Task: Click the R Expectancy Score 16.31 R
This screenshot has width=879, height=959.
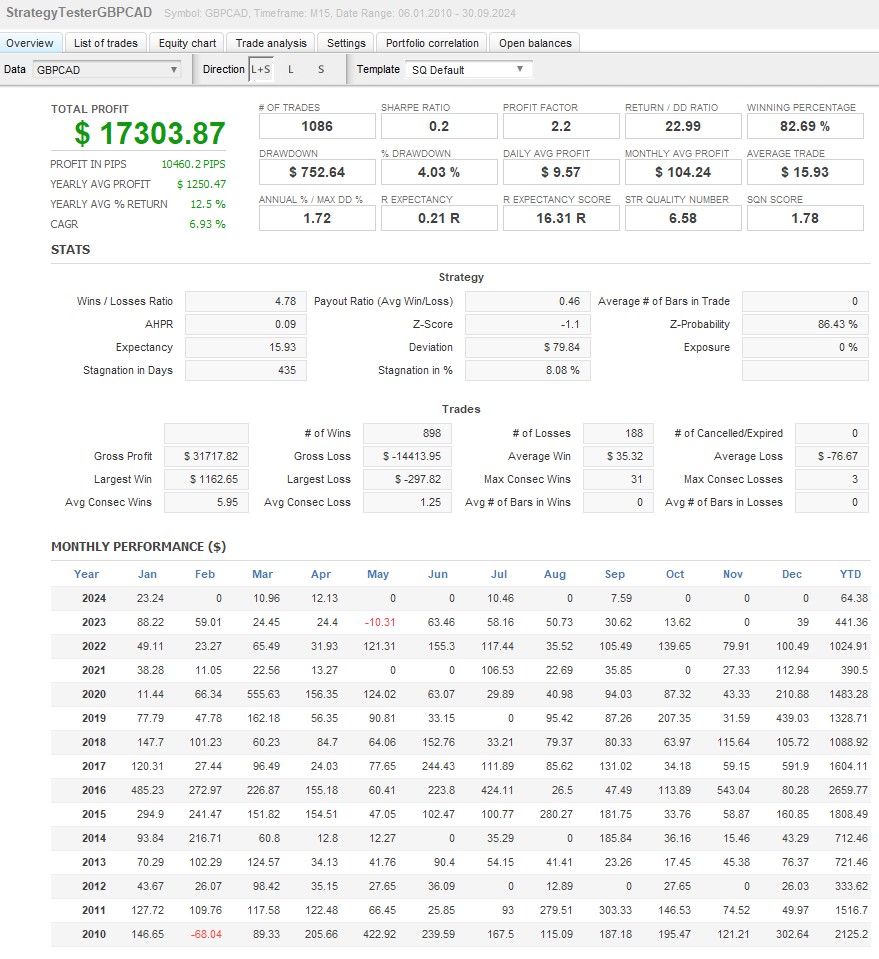Action: coord(561,218)
